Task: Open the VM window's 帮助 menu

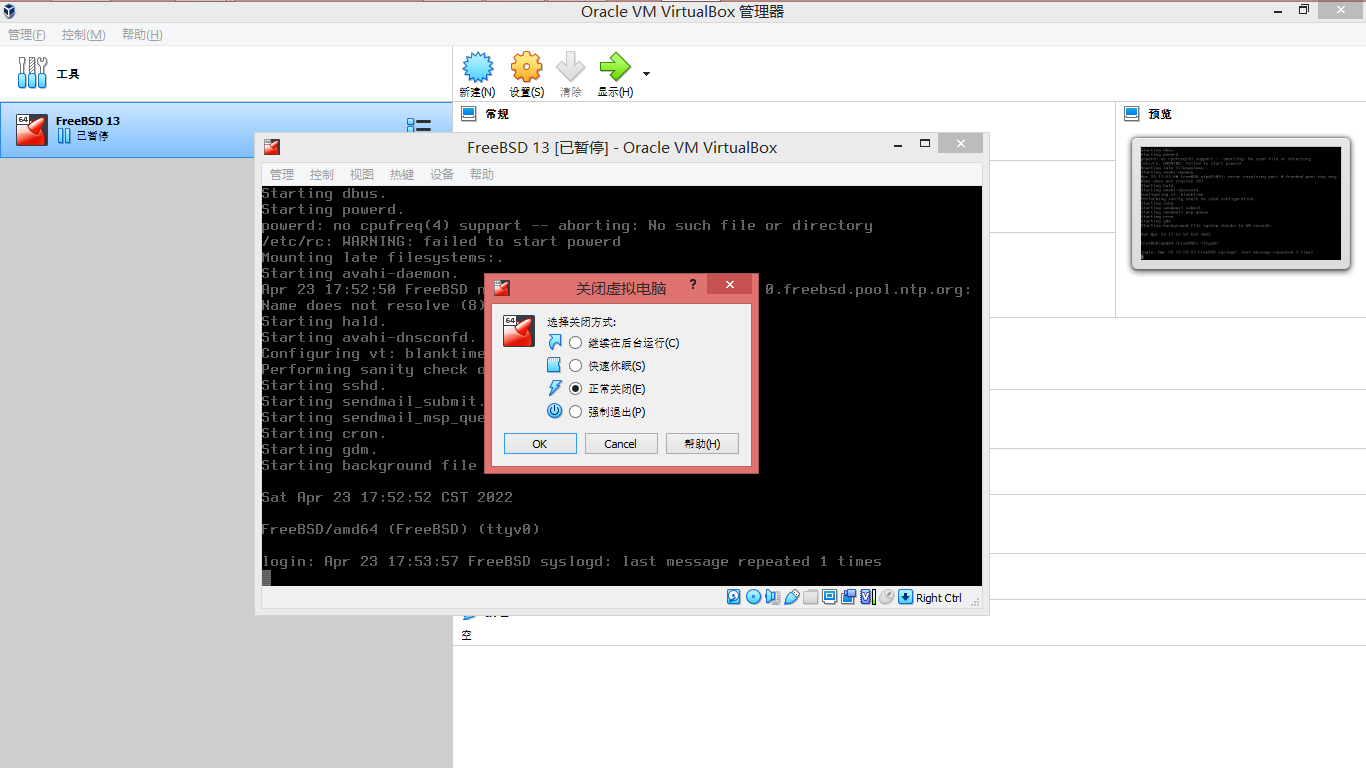Action: tap(482, 174)
